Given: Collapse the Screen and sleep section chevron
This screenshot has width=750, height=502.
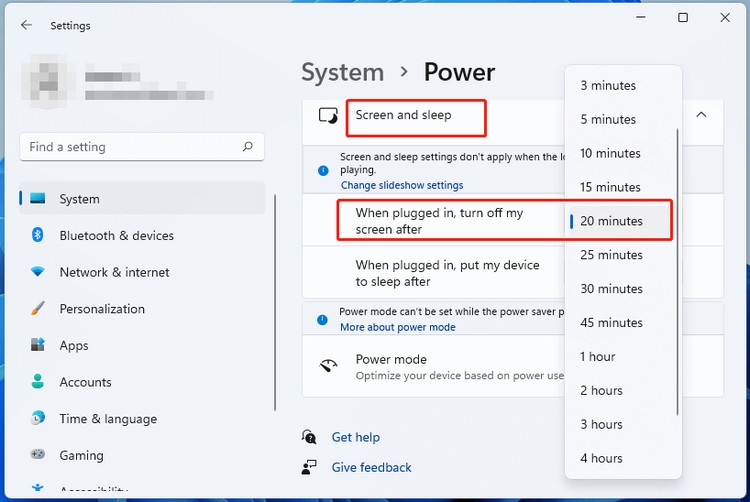Looking at the screenshot, I should point(701,115).
